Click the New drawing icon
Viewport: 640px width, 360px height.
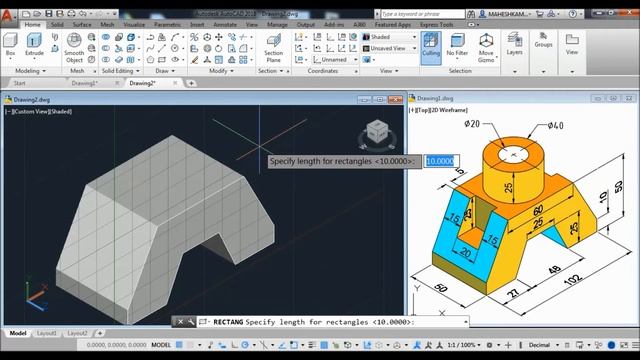click(26, 13)
